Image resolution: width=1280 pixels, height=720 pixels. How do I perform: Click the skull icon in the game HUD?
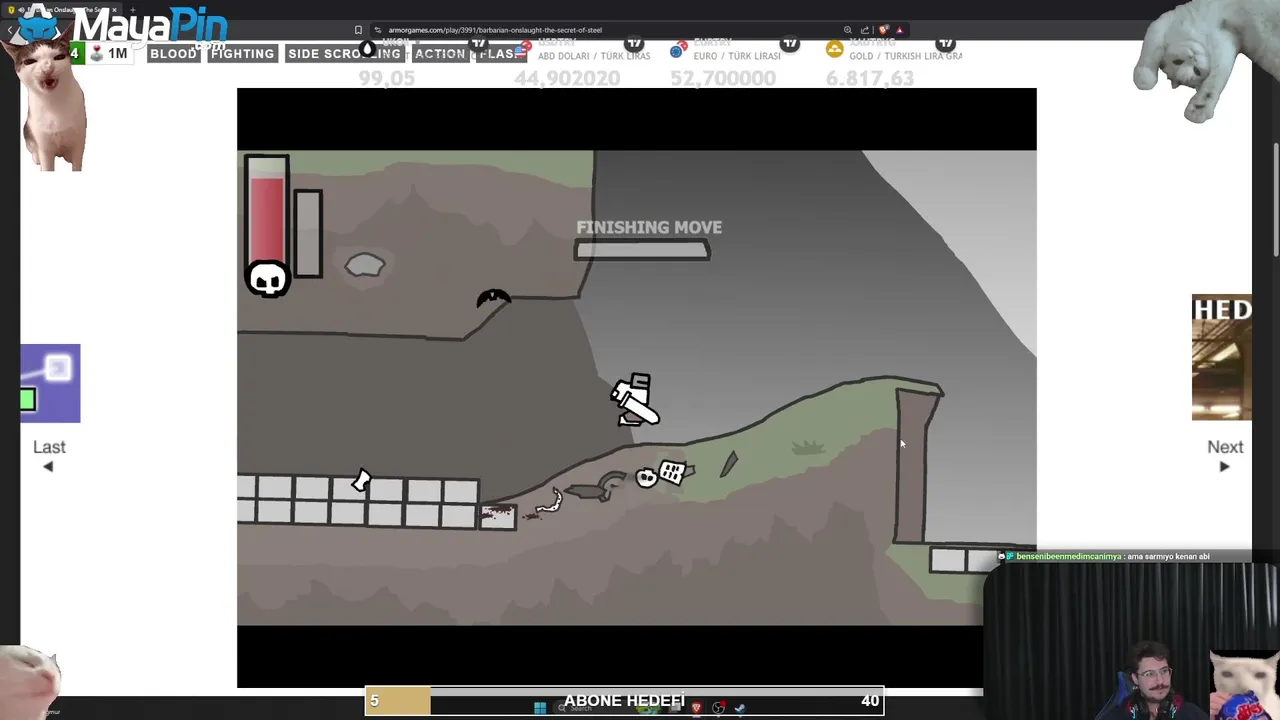click(x=267, y=279)
